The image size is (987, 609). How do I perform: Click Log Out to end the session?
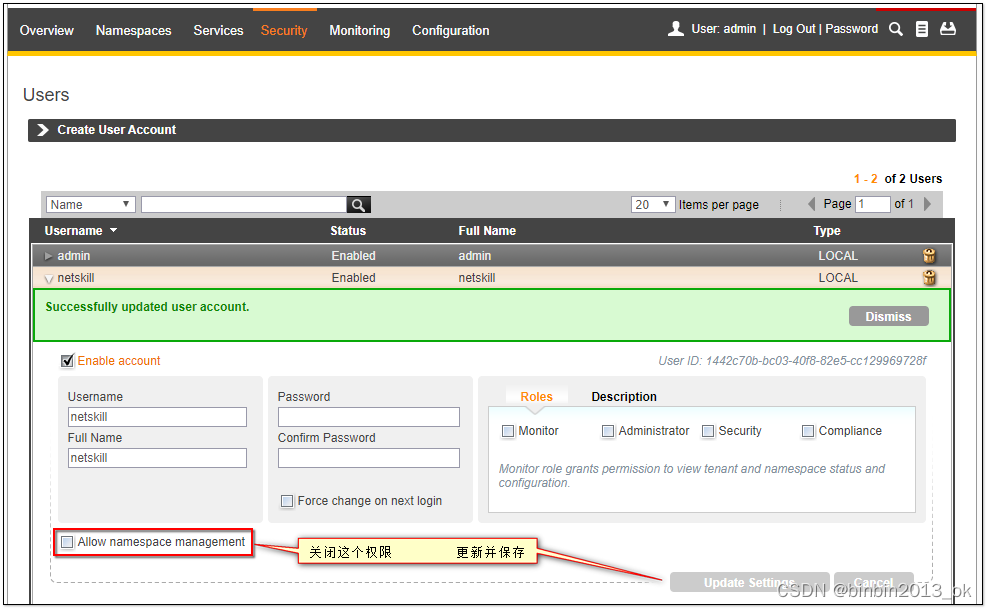tap(794, 29)
